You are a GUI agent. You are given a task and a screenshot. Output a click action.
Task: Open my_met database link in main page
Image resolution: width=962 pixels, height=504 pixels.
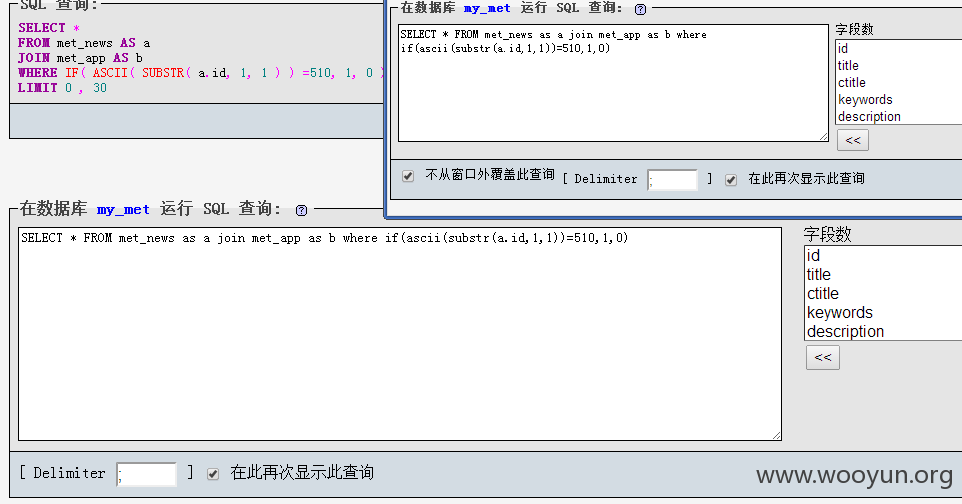123,209
